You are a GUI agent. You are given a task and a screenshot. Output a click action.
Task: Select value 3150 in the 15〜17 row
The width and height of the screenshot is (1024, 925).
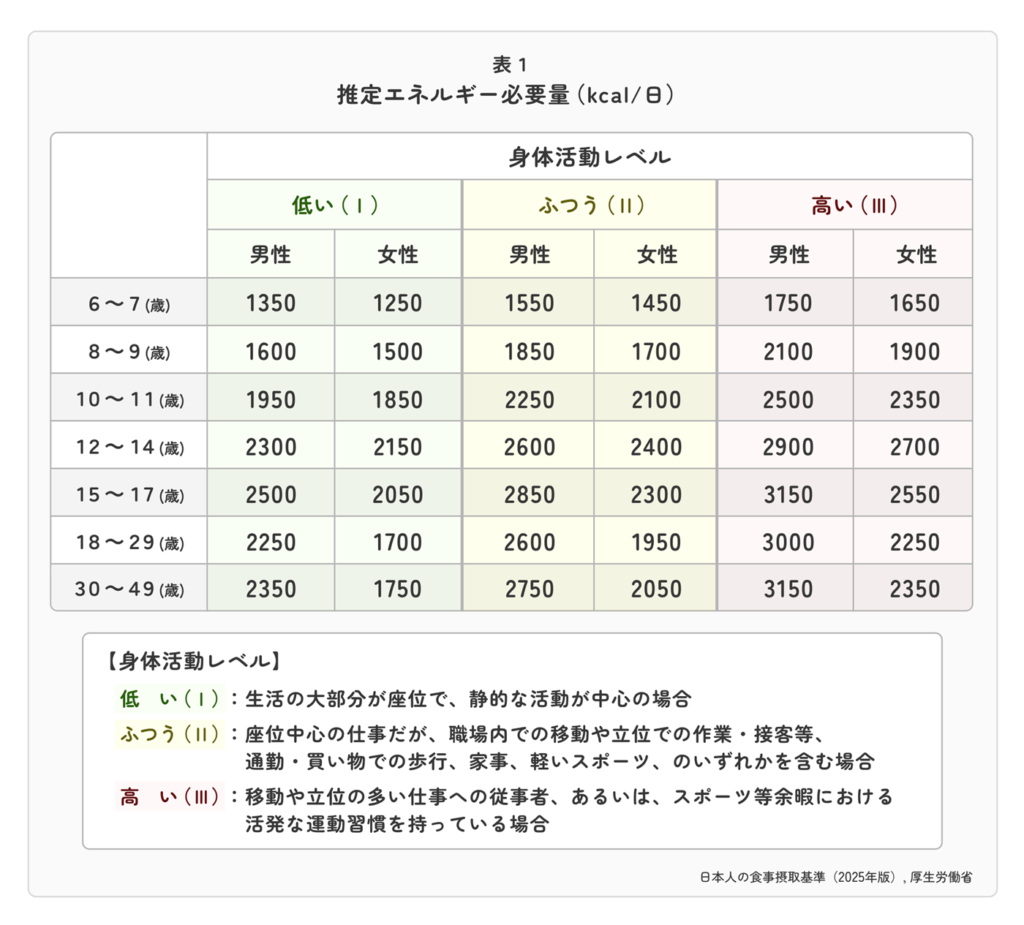(x=788, y=495)
